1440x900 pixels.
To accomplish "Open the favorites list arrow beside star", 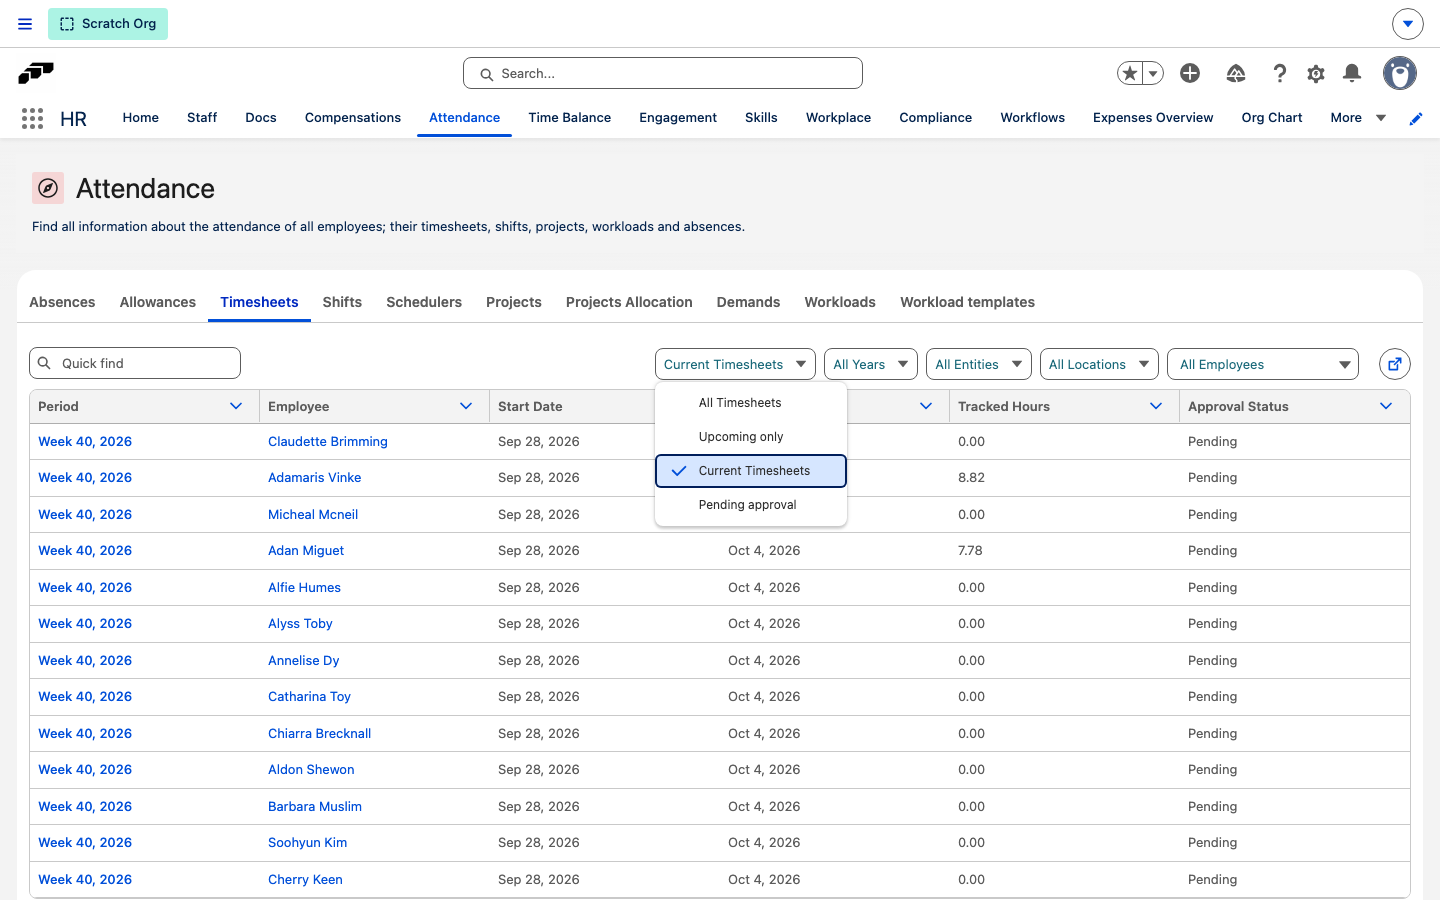I will 1153,73.
